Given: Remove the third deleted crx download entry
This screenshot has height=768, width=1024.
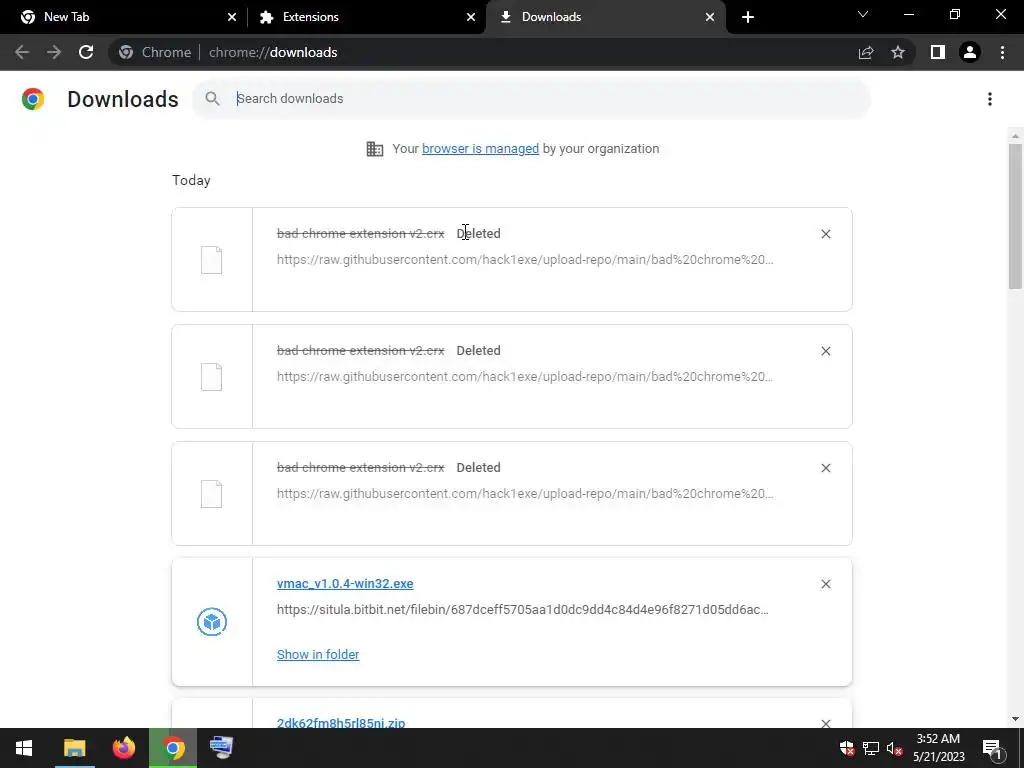Looking at the screenshot, I should tap(825, 468).
